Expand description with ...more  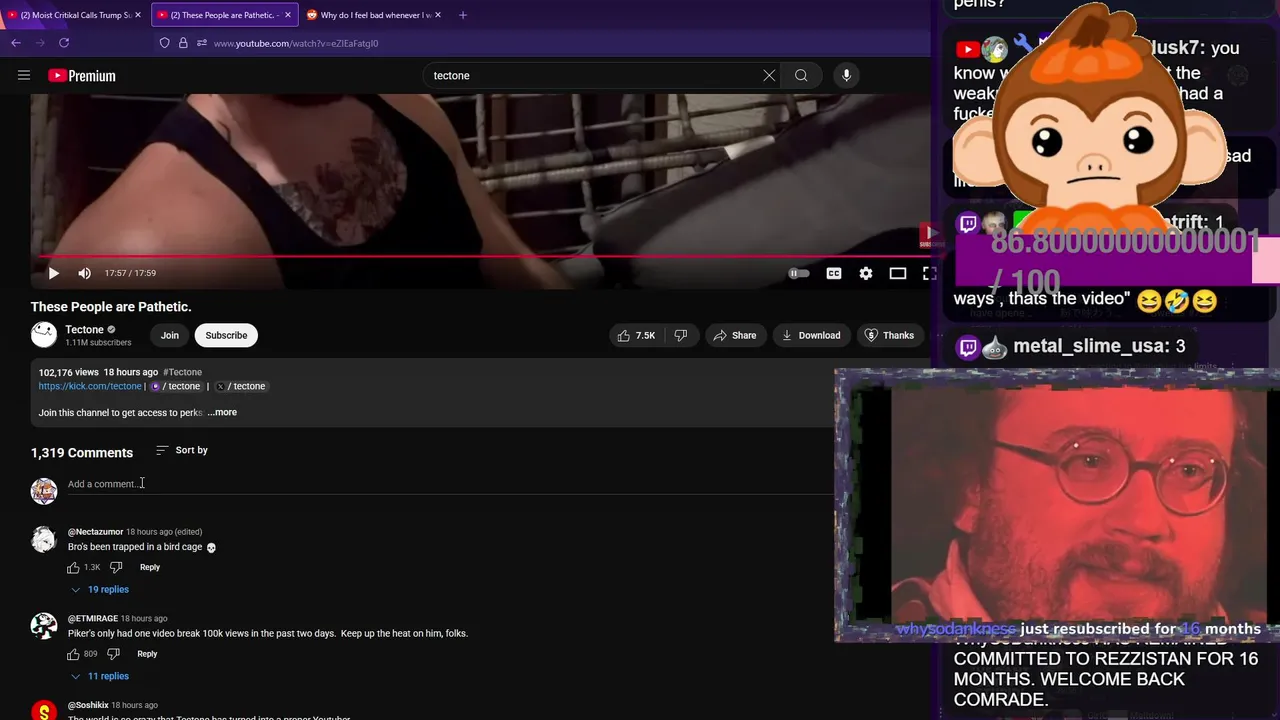222,412
